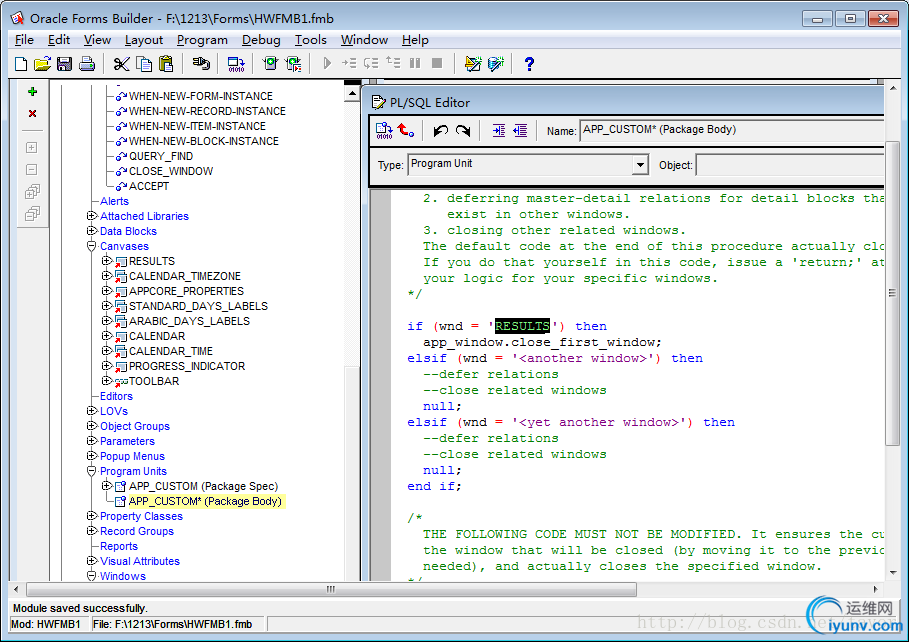909x642 pixels.
Task: Click the Cut scissors icon
Action: pos(121,64)
